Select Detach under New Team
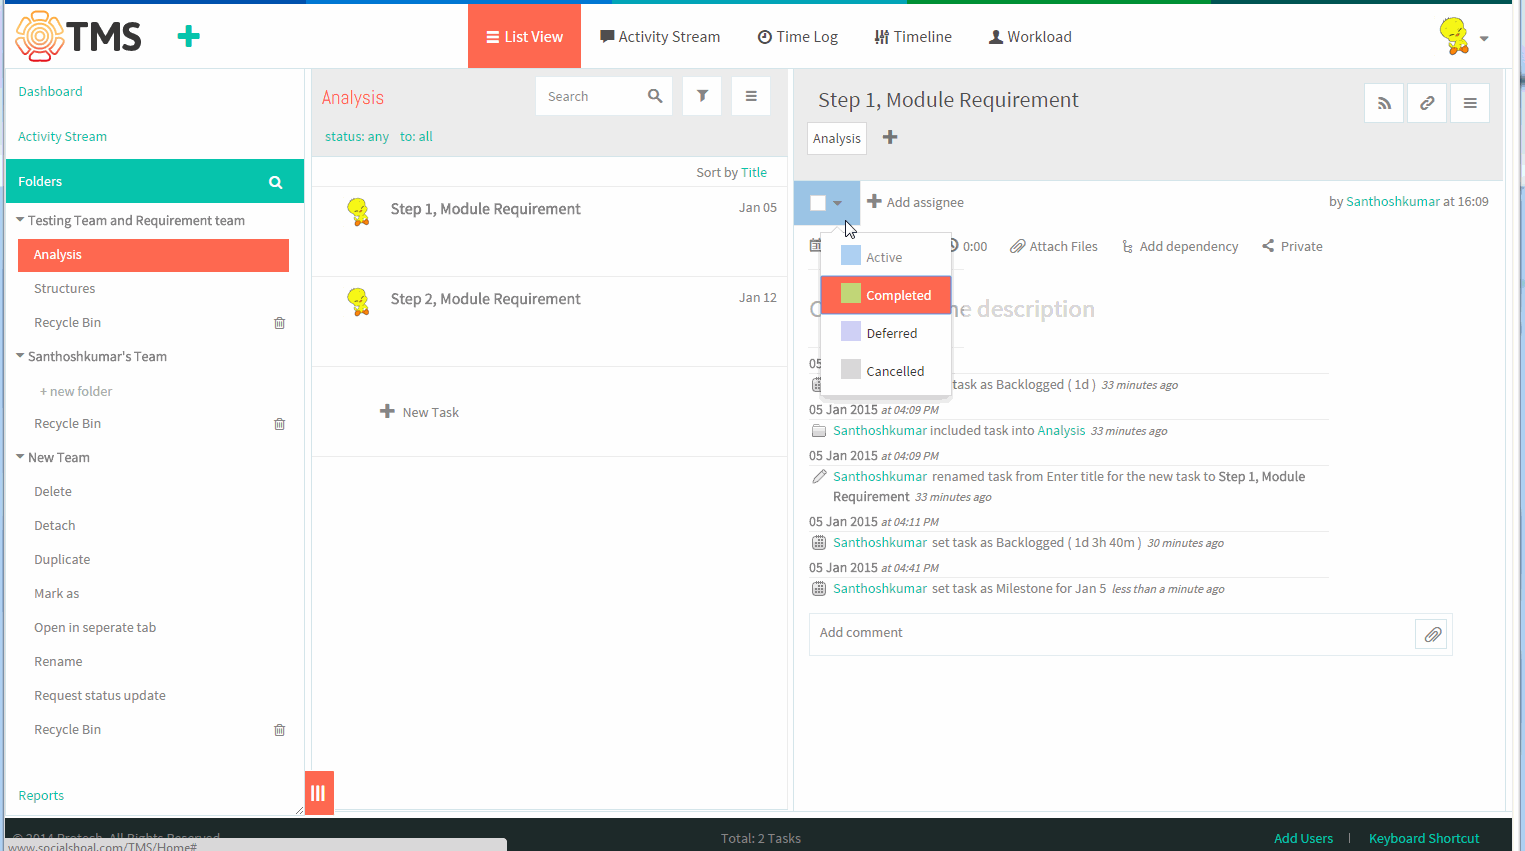Image resolution: width=1525 pixels, height=851 pixels. pyautogui.click(x=55, y=525)
